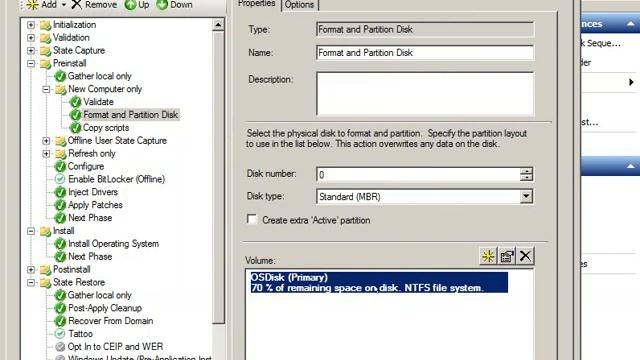
Task: Expand the State Capture folder
Action: point(31,51)
